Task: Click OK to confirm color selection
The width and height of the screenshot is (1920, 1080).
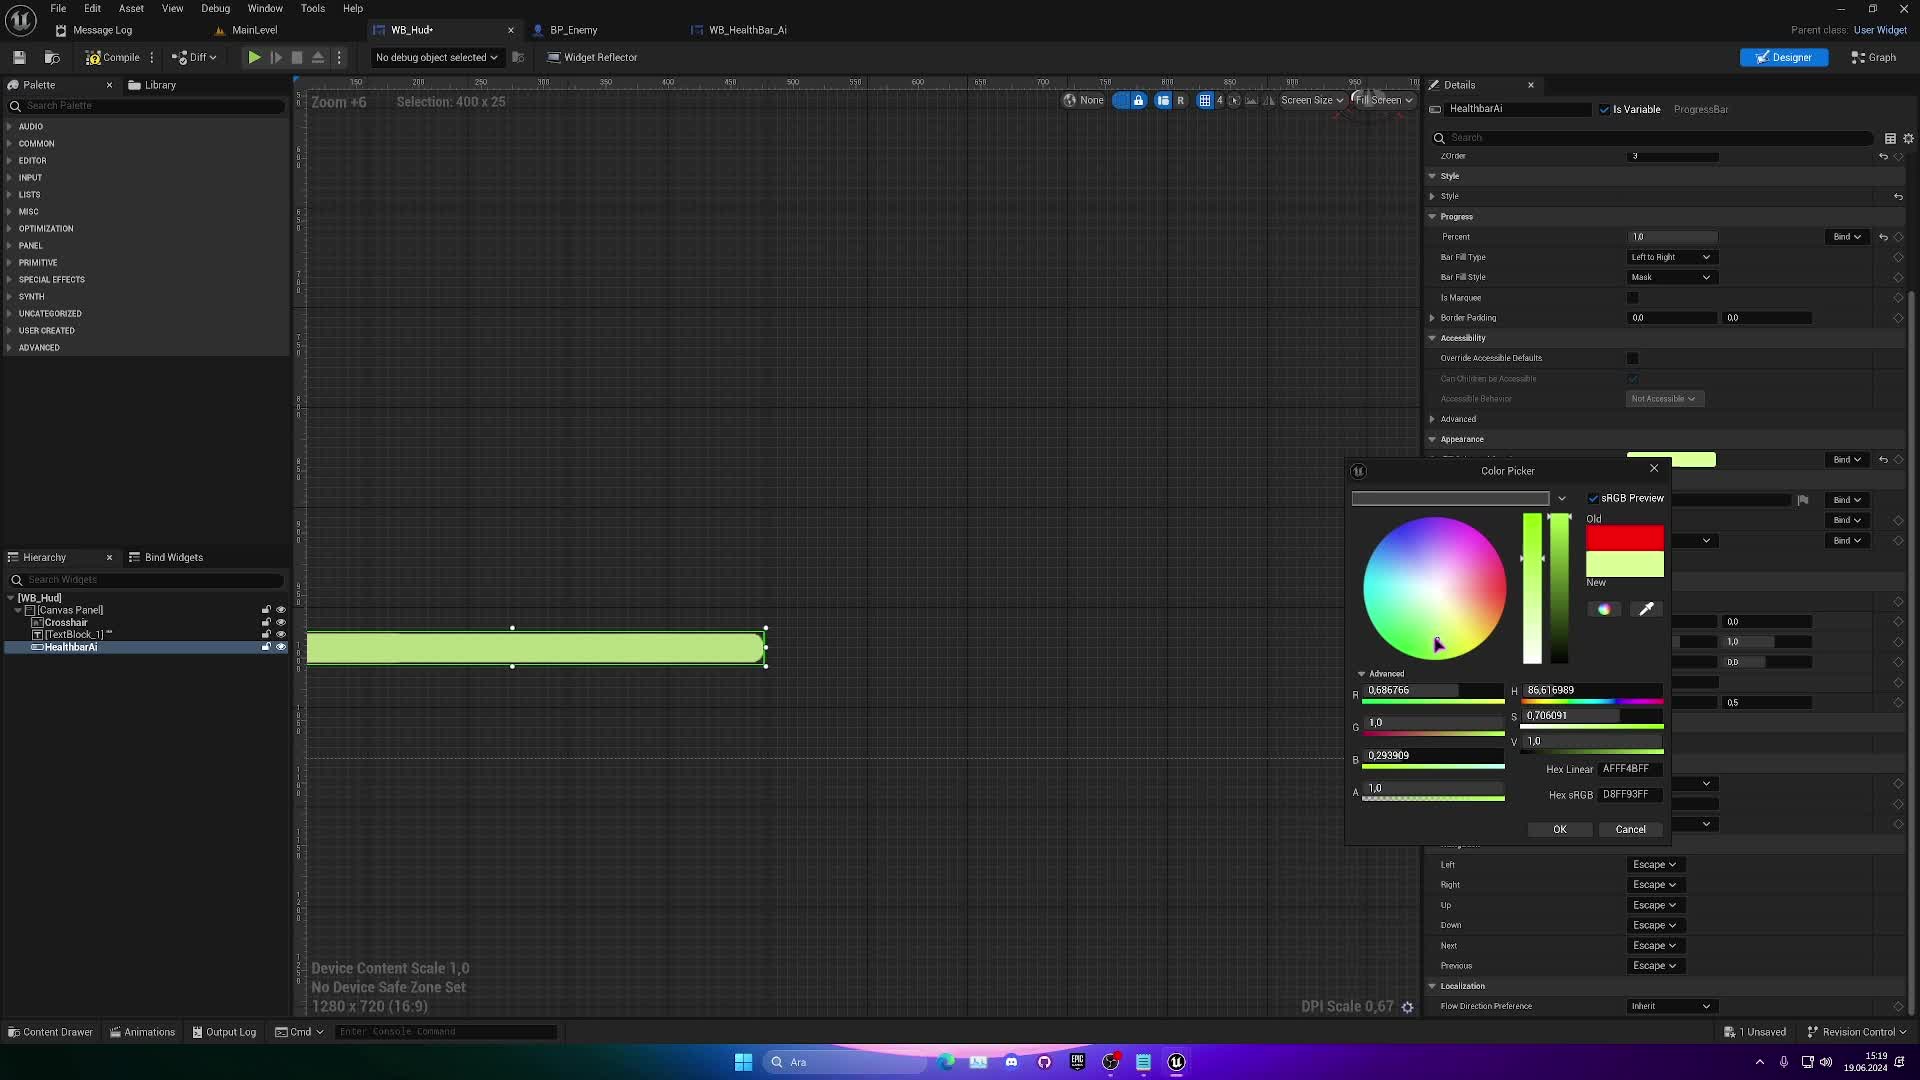Action: tap(1560, 828)
